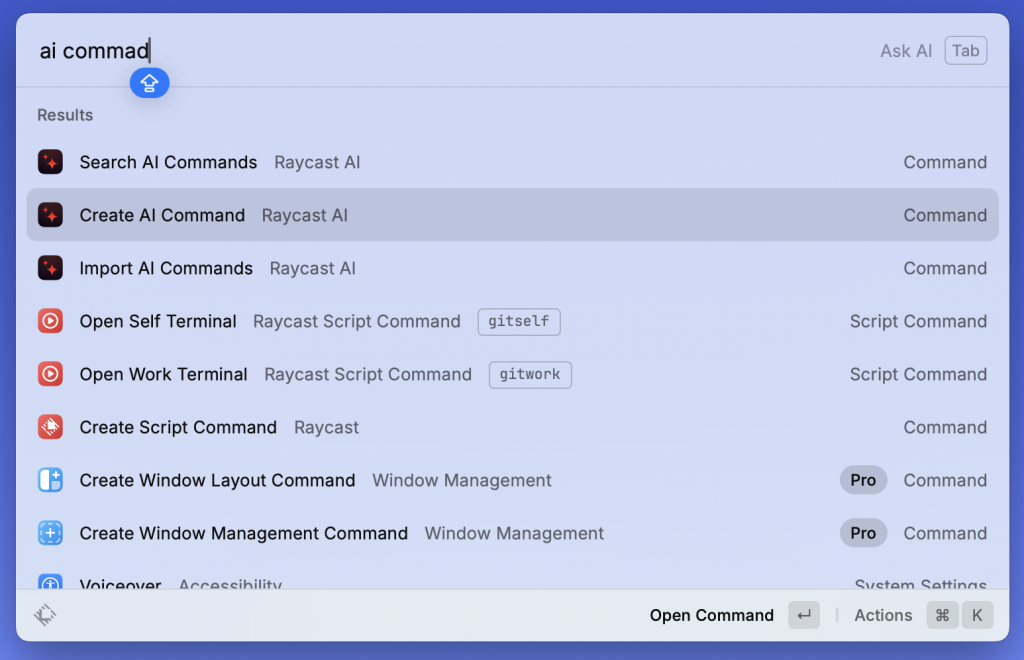Click the Results section heading

[65, 115]
